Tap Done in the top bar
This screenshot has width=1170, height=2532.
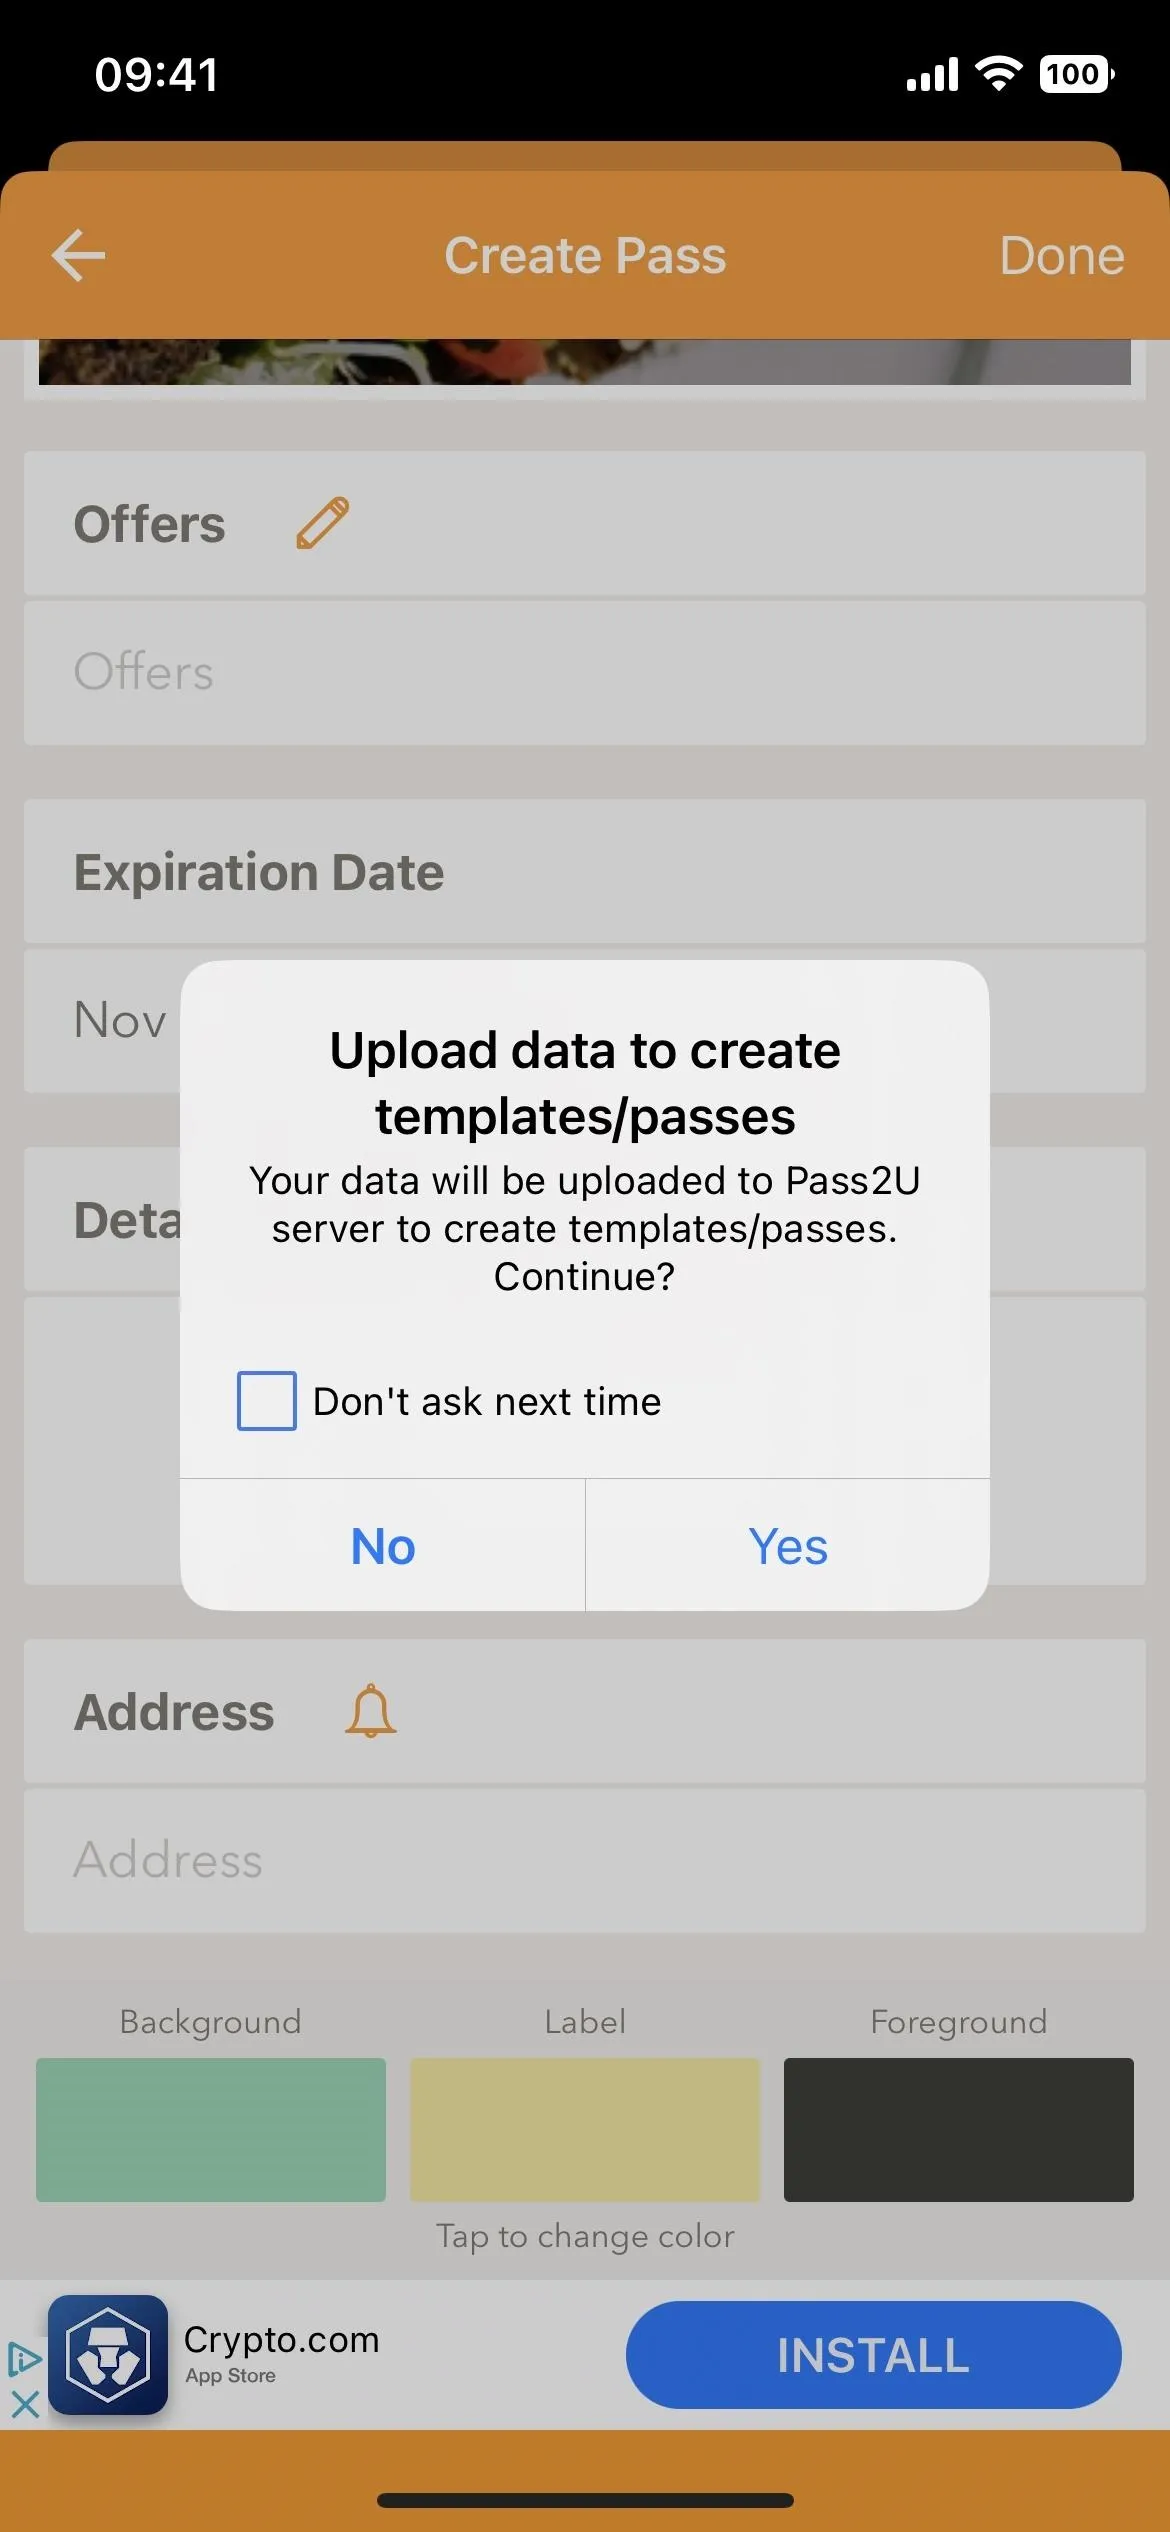pos(1062,256)
